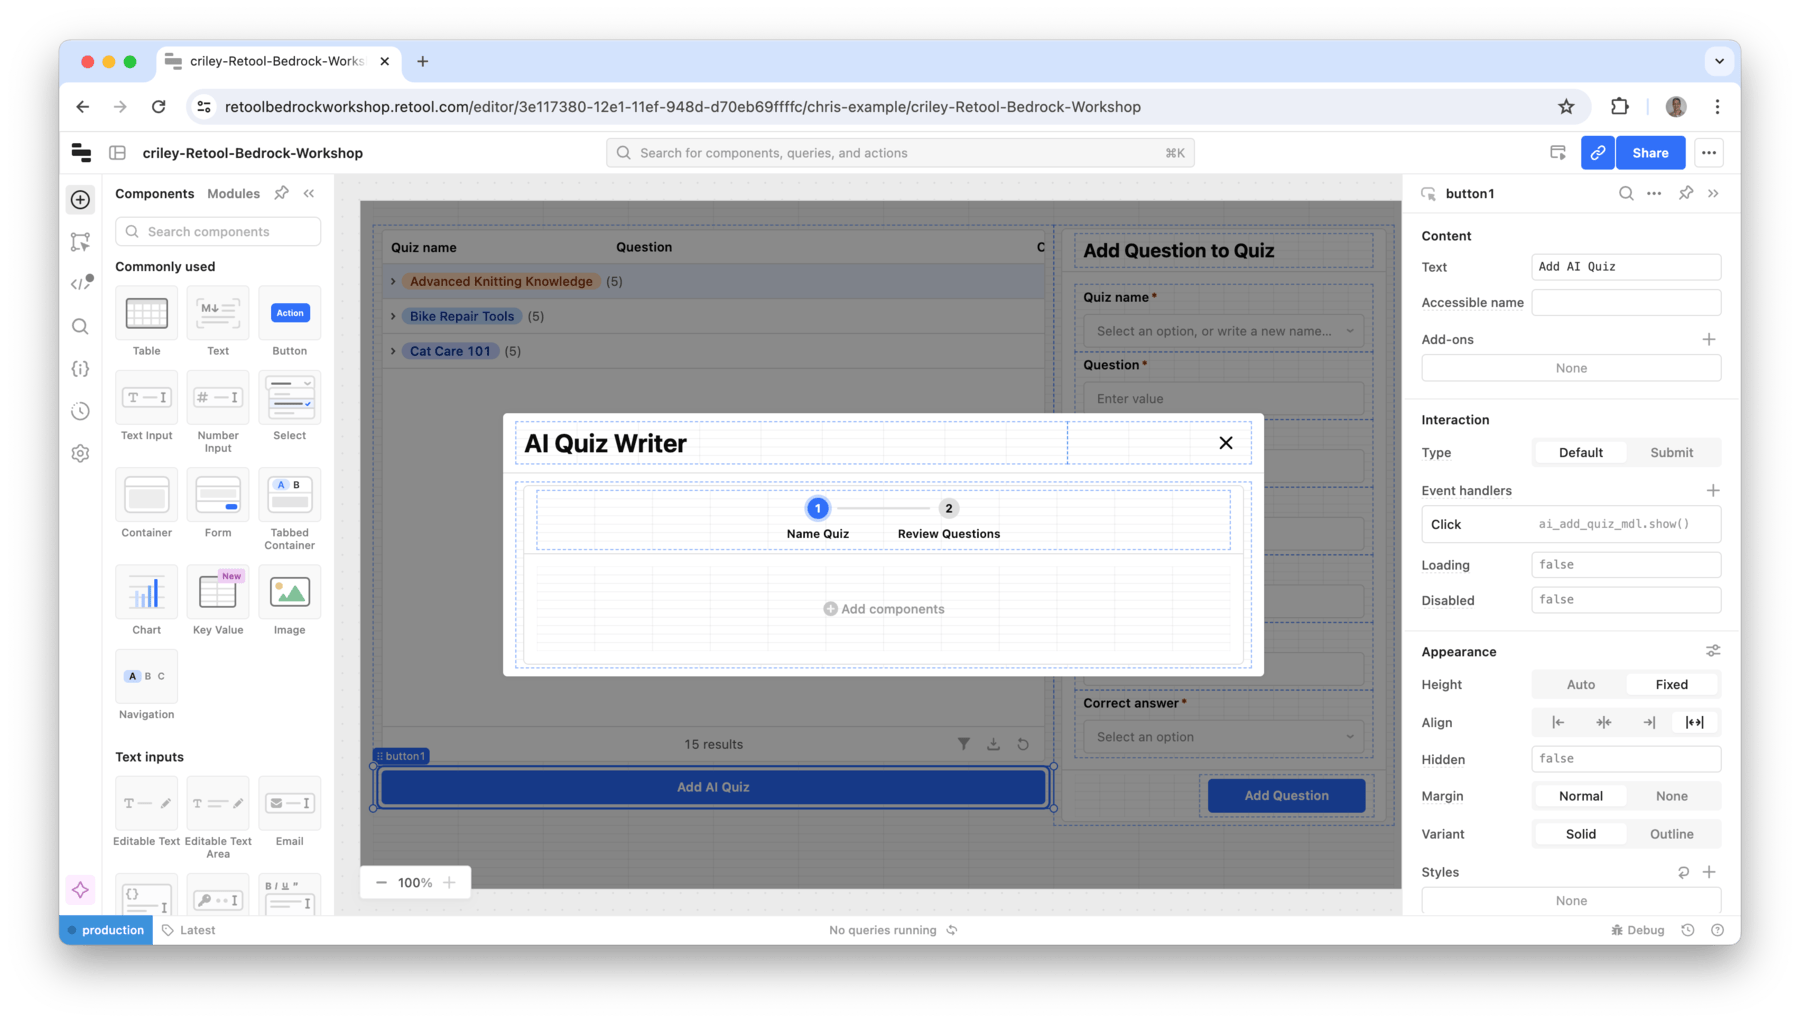1800x1023 pixels.
Task: Search within button1 inspector
Action: (x=1626, y=193)
